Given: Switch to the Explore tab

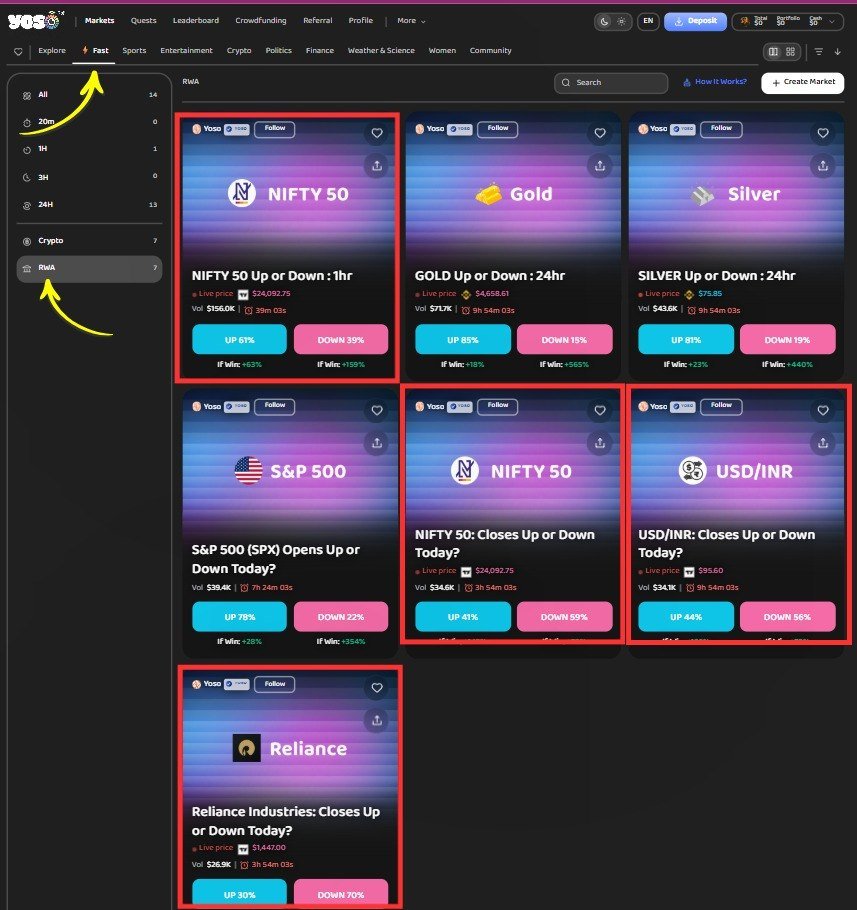Looking at the screenshot, I should pyautogui.click(x=52, y=51).
